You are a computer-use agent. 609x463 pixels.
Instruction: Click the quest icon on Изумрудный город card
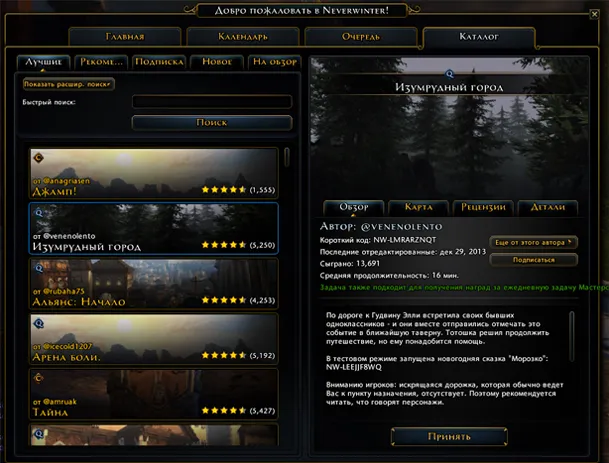tap(38, 212)
